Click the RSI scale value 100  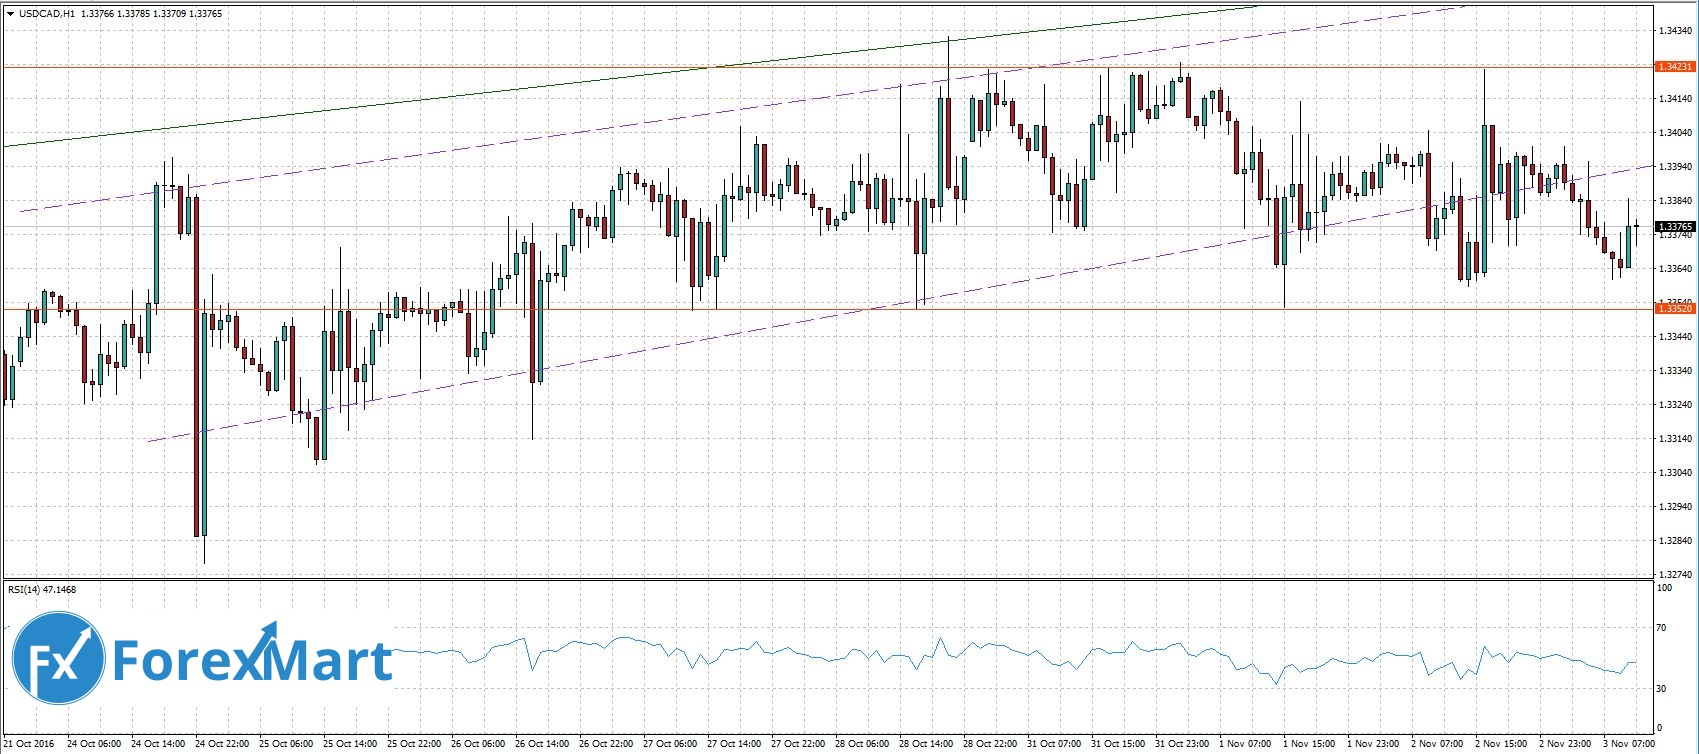(1665, 588)
